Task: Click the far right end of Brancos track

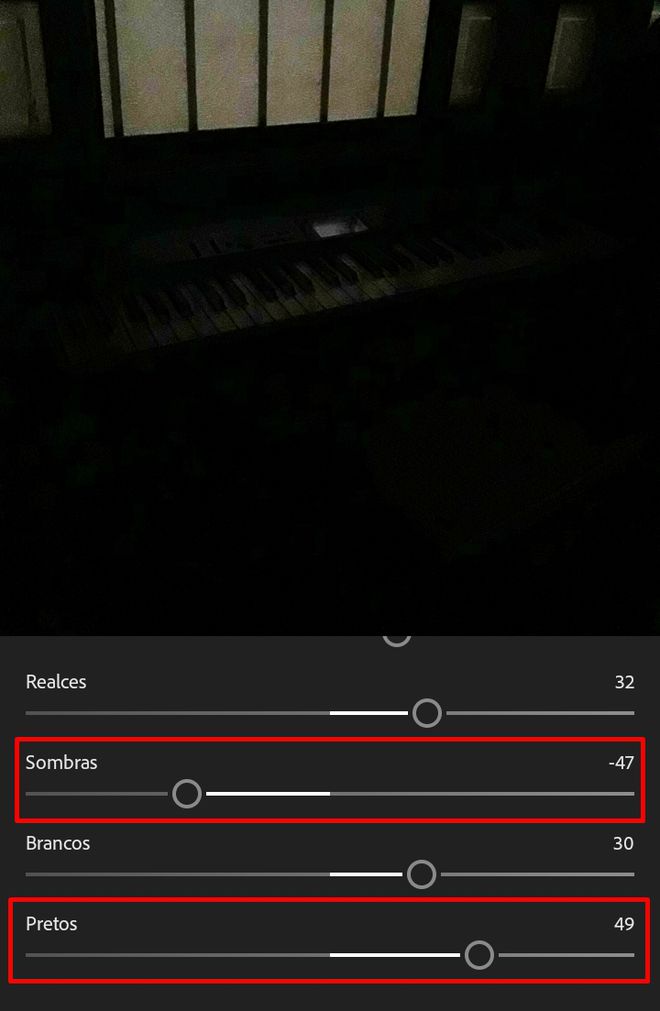Action: 632,874
